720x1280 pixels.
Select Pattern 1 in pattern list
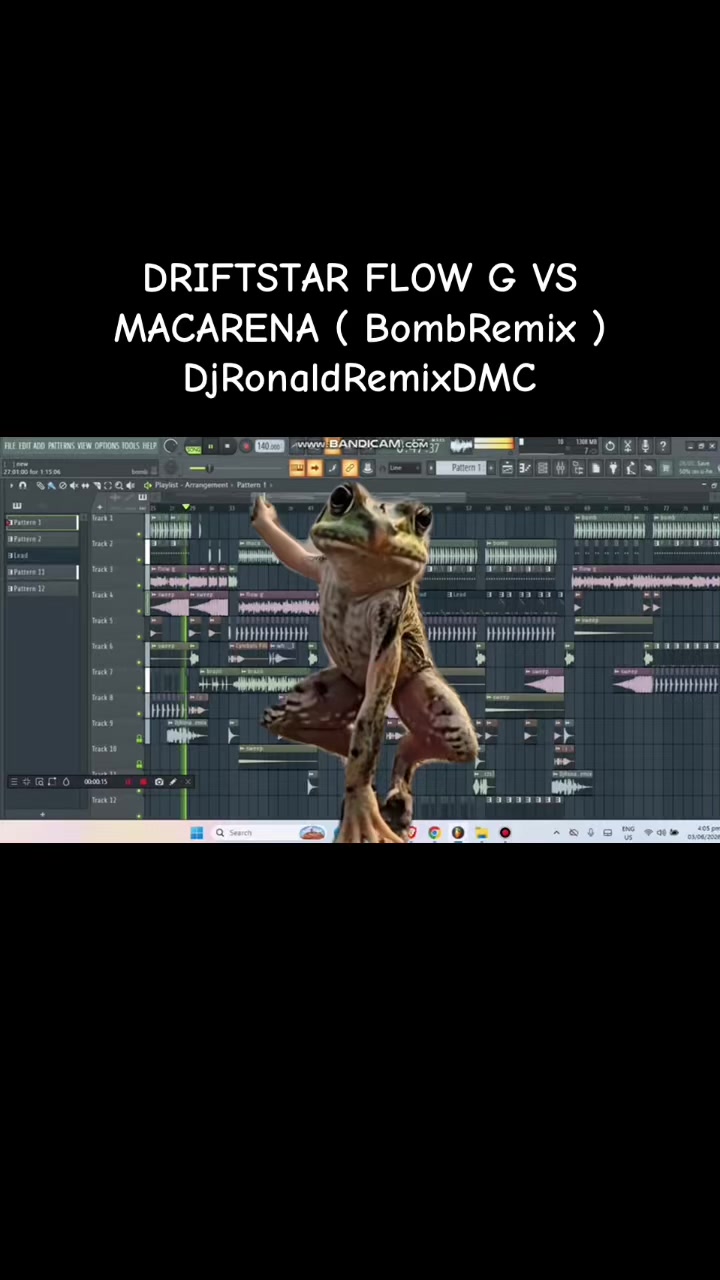pos(42,522)
